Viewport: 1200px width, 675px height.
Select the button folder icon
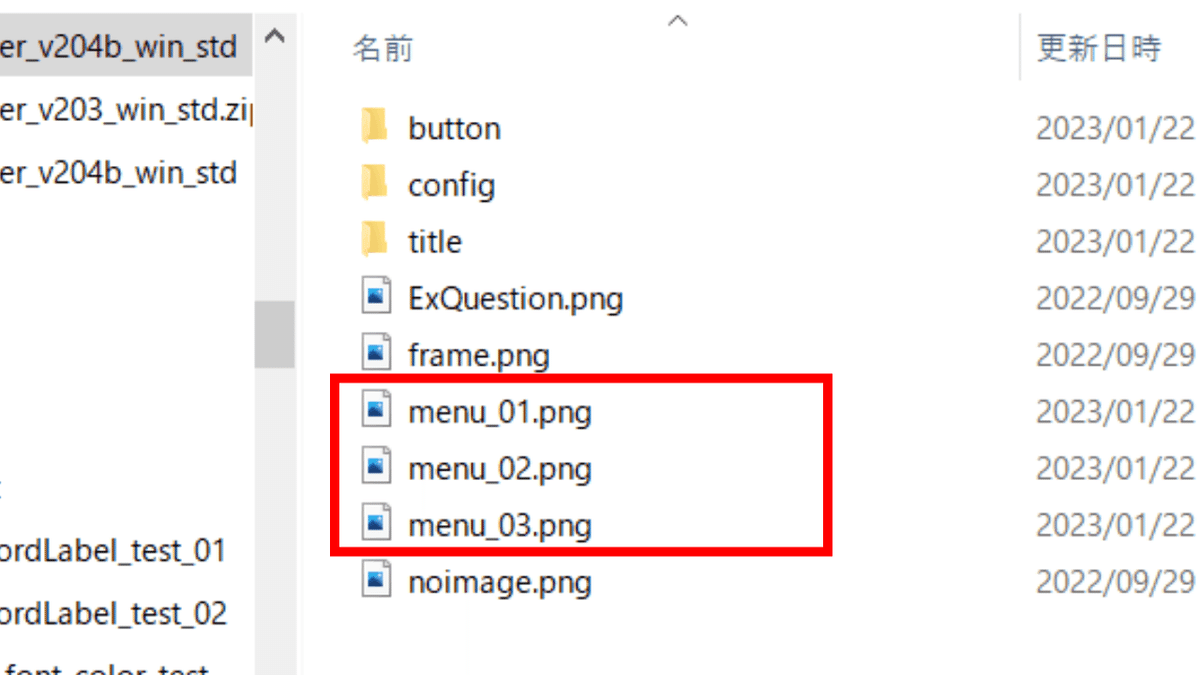[x=375, y=127]
